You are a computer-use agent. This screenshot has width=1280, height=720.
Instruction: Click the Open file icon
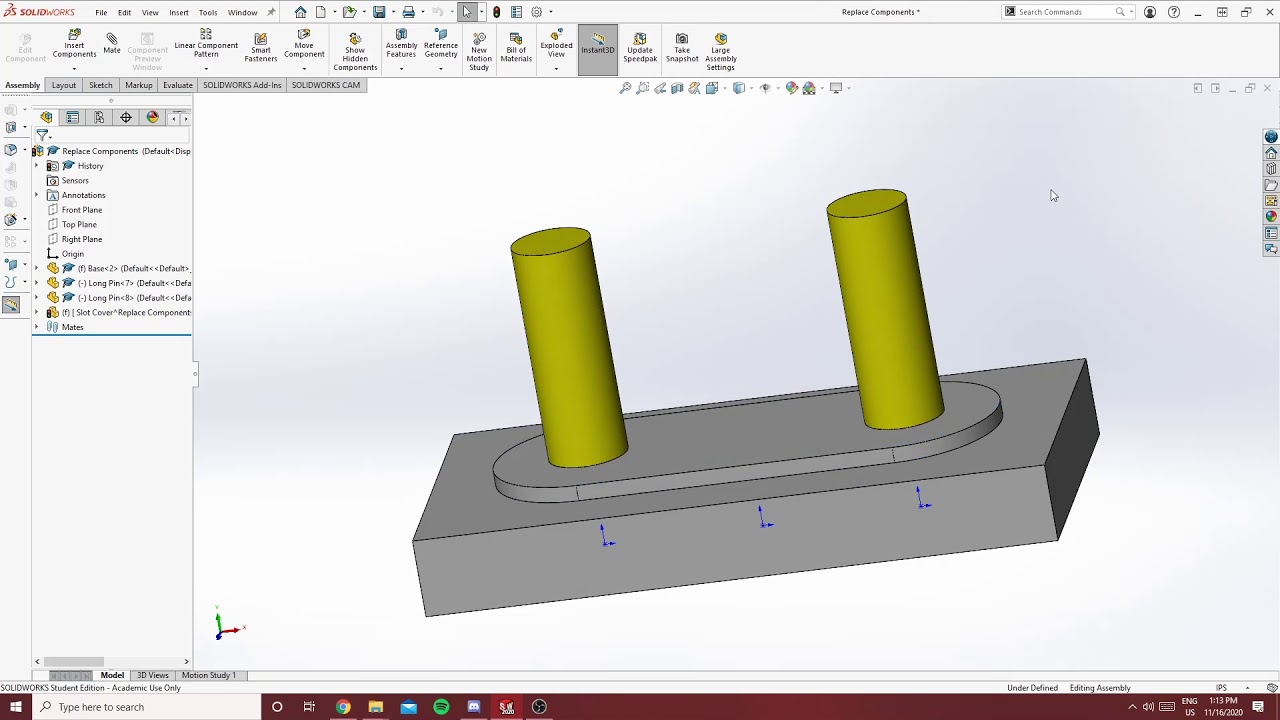349,12
